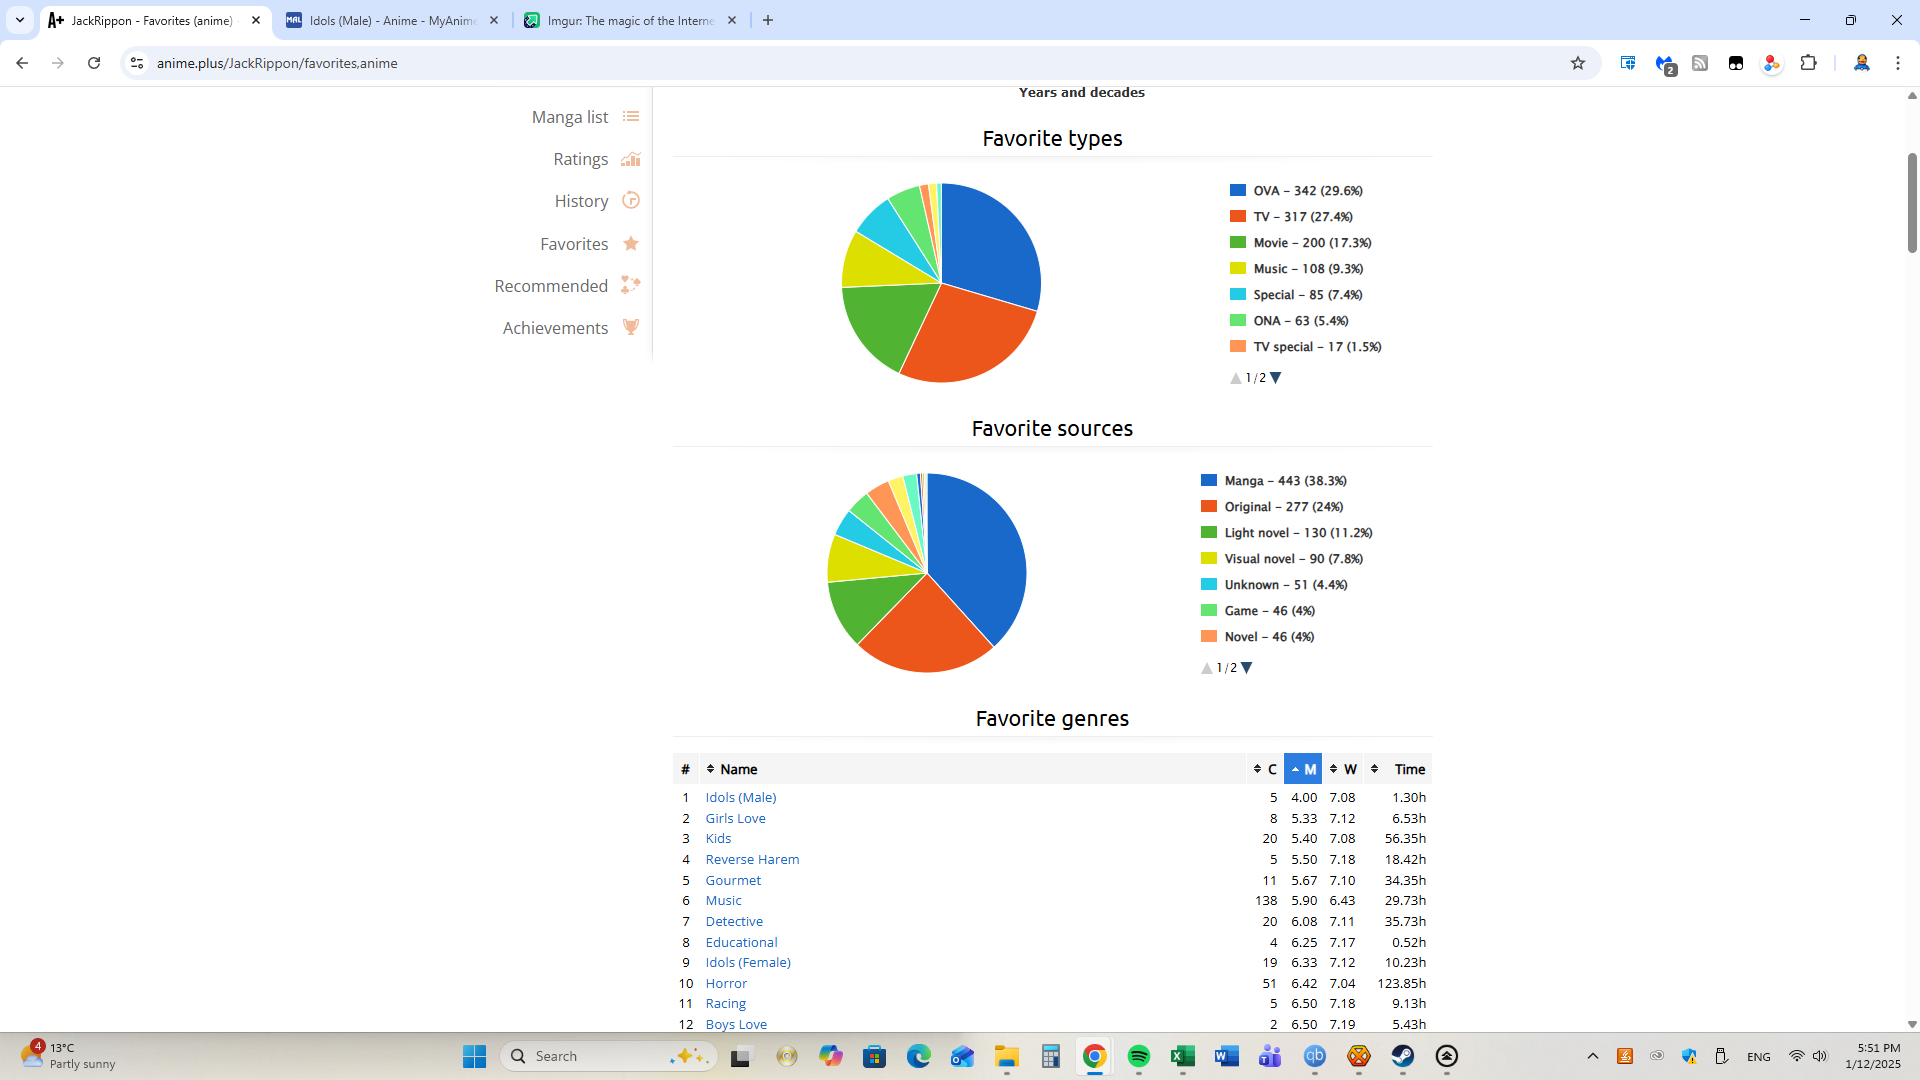Switch to the Imgur browser tab
Viewport: 1920px width, 1080px height.
630,20
